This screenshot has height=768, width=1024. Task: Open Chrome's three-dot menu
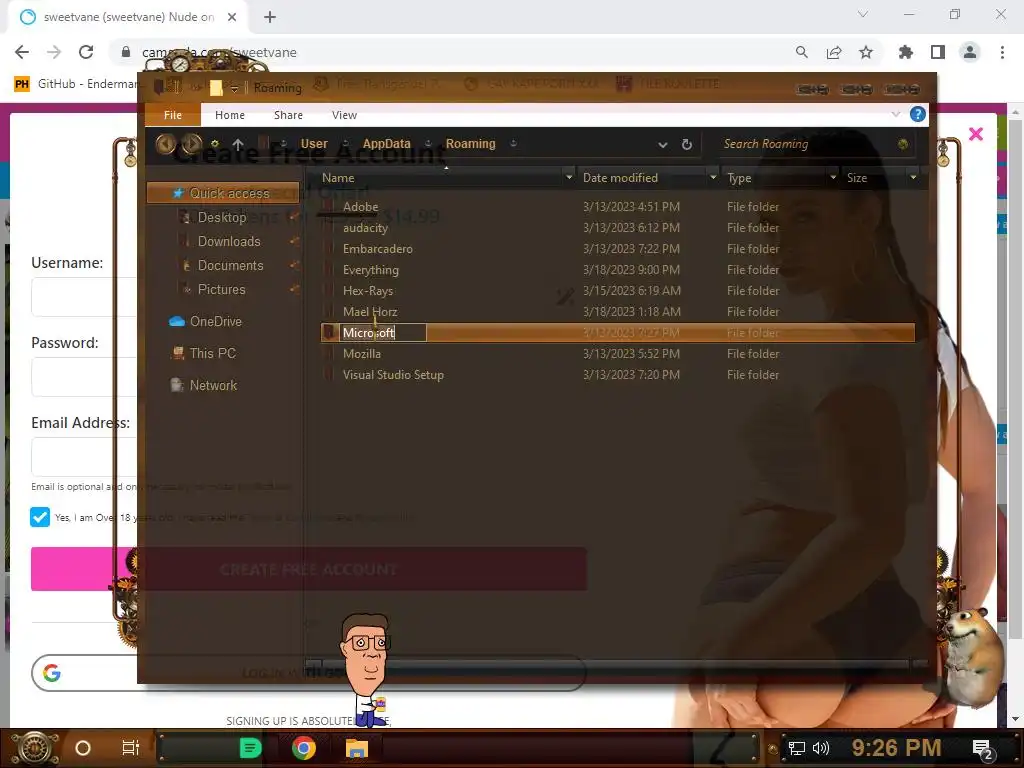click(x=1002, y=52)
